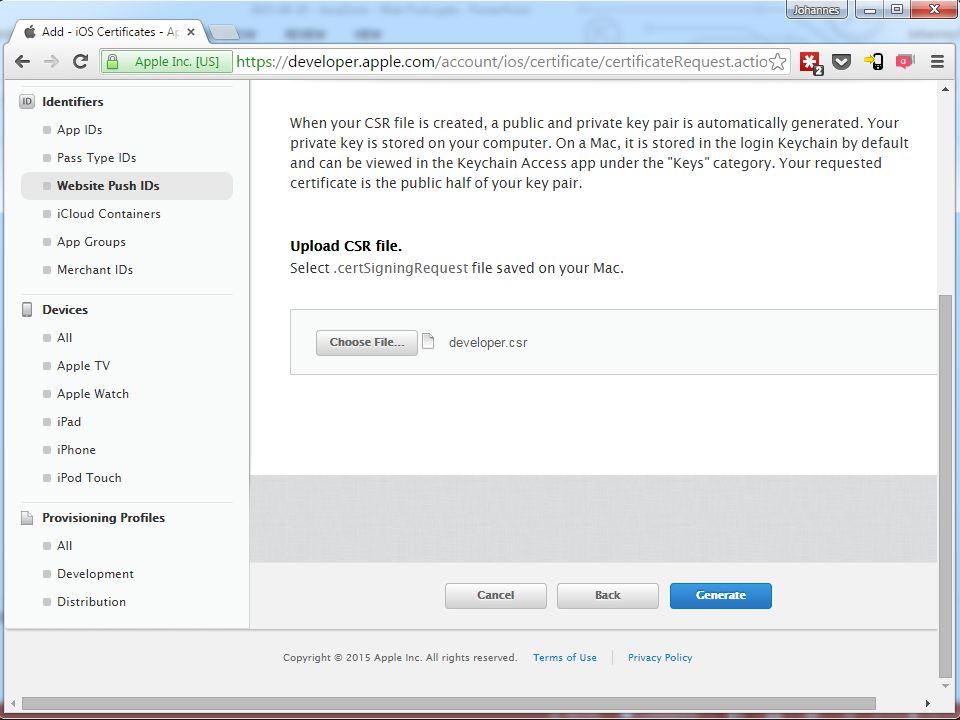Click the file icon beside developer.csr
This screenshot has width=960, height=720.
click(429, 342)
